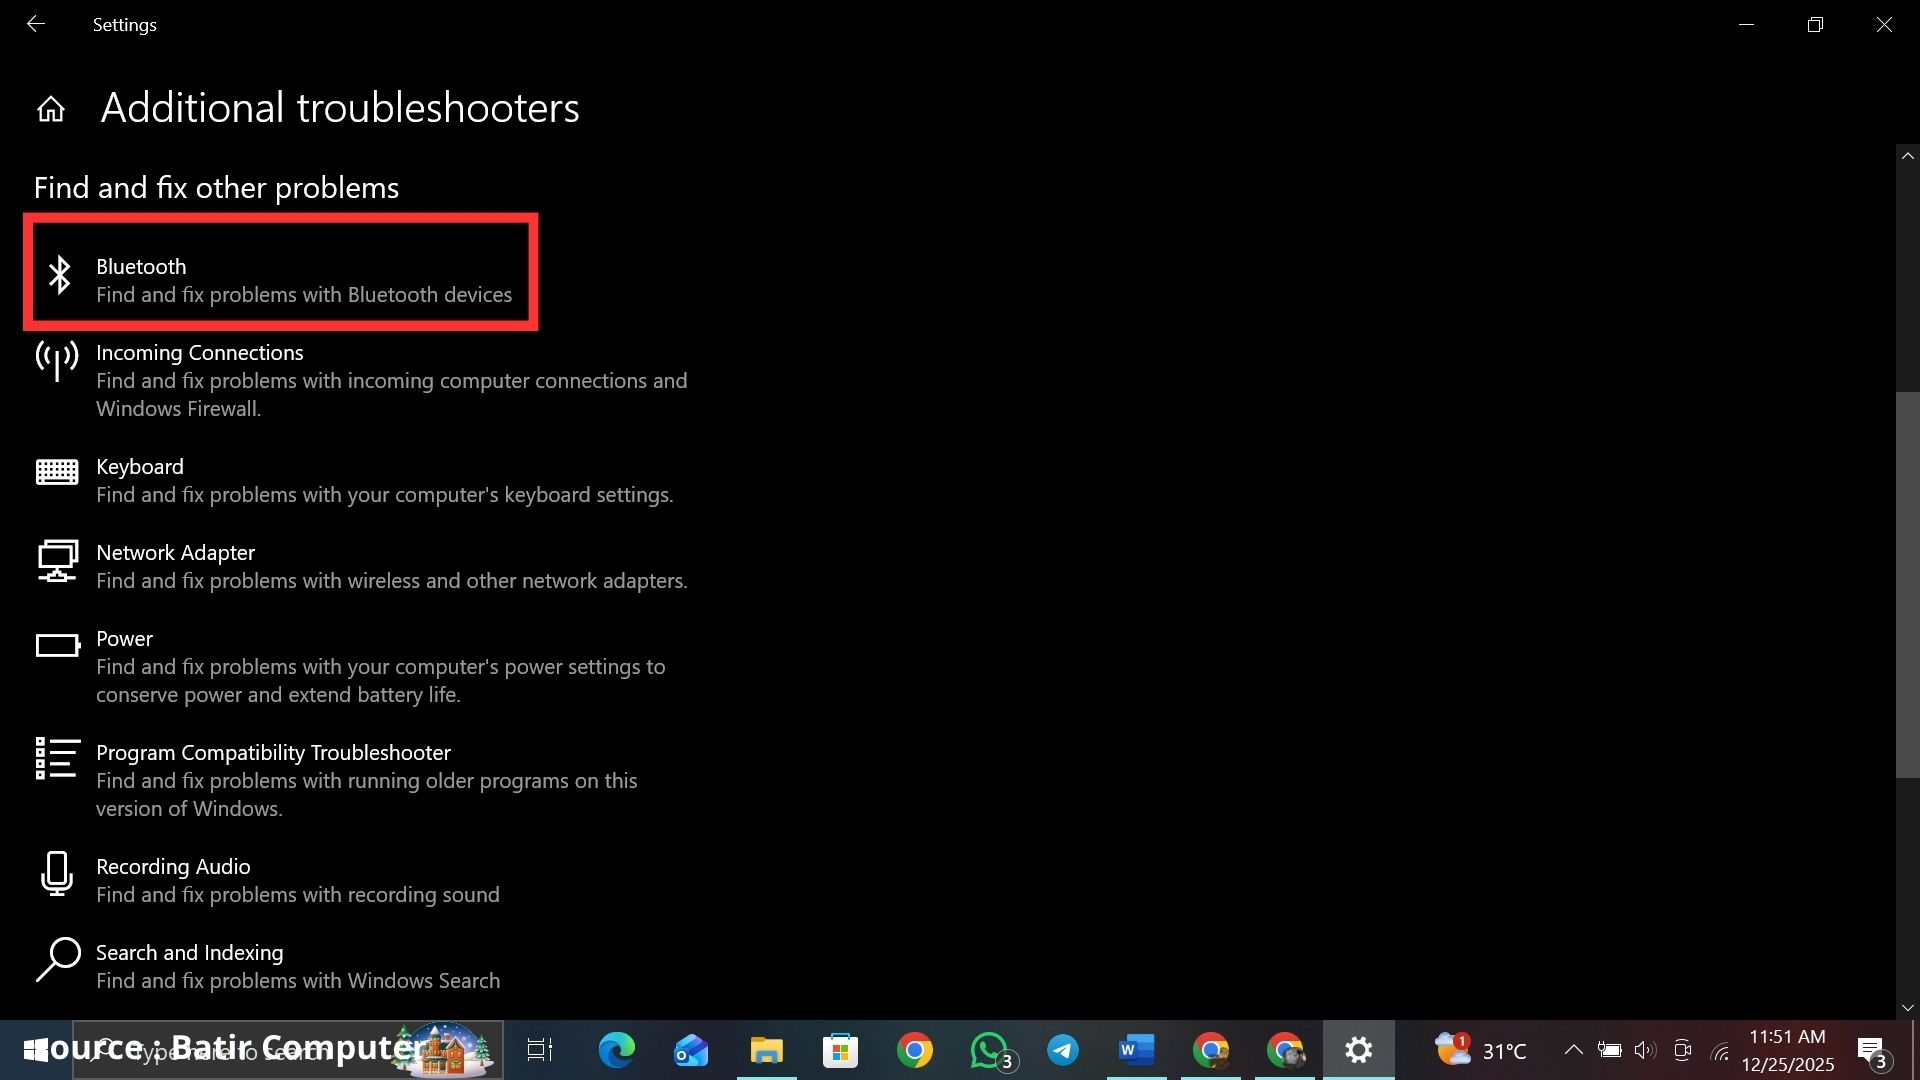Choose the Network Adapter troubleshooter
This screenshot has height=1080, width=1920.
coord(176,553)
